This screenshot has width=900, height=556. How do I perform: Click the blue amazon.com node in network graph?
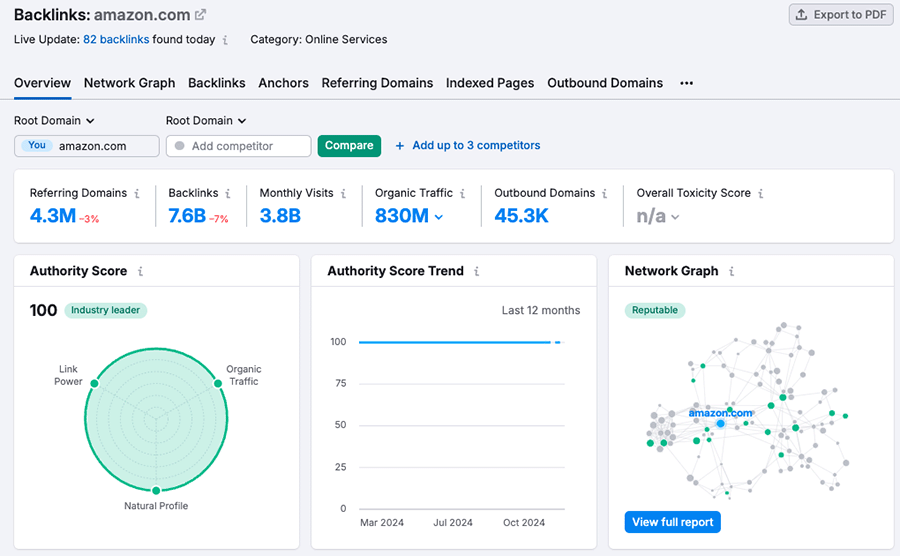coord(720,423)
